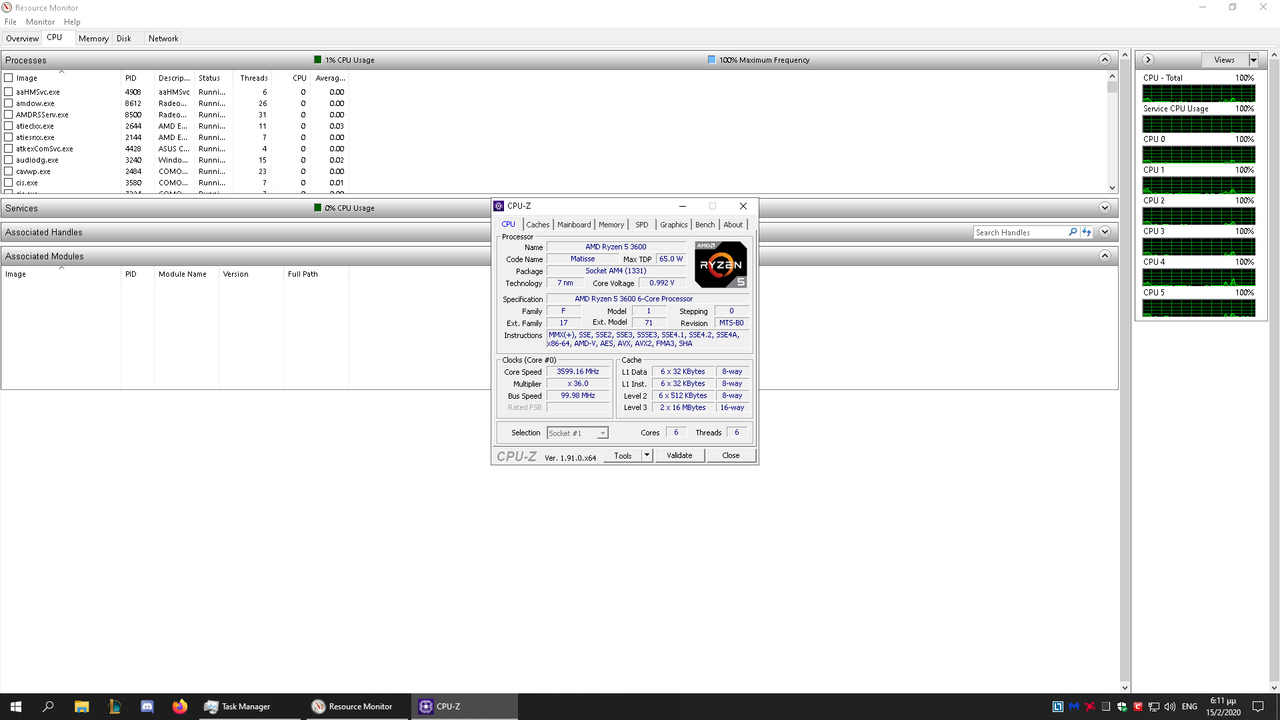Image resolution: width=1280 pixels, height=720 pixels.
Task: Check the atiesrxx.exe process checkbox
Action: click(9, 137)
